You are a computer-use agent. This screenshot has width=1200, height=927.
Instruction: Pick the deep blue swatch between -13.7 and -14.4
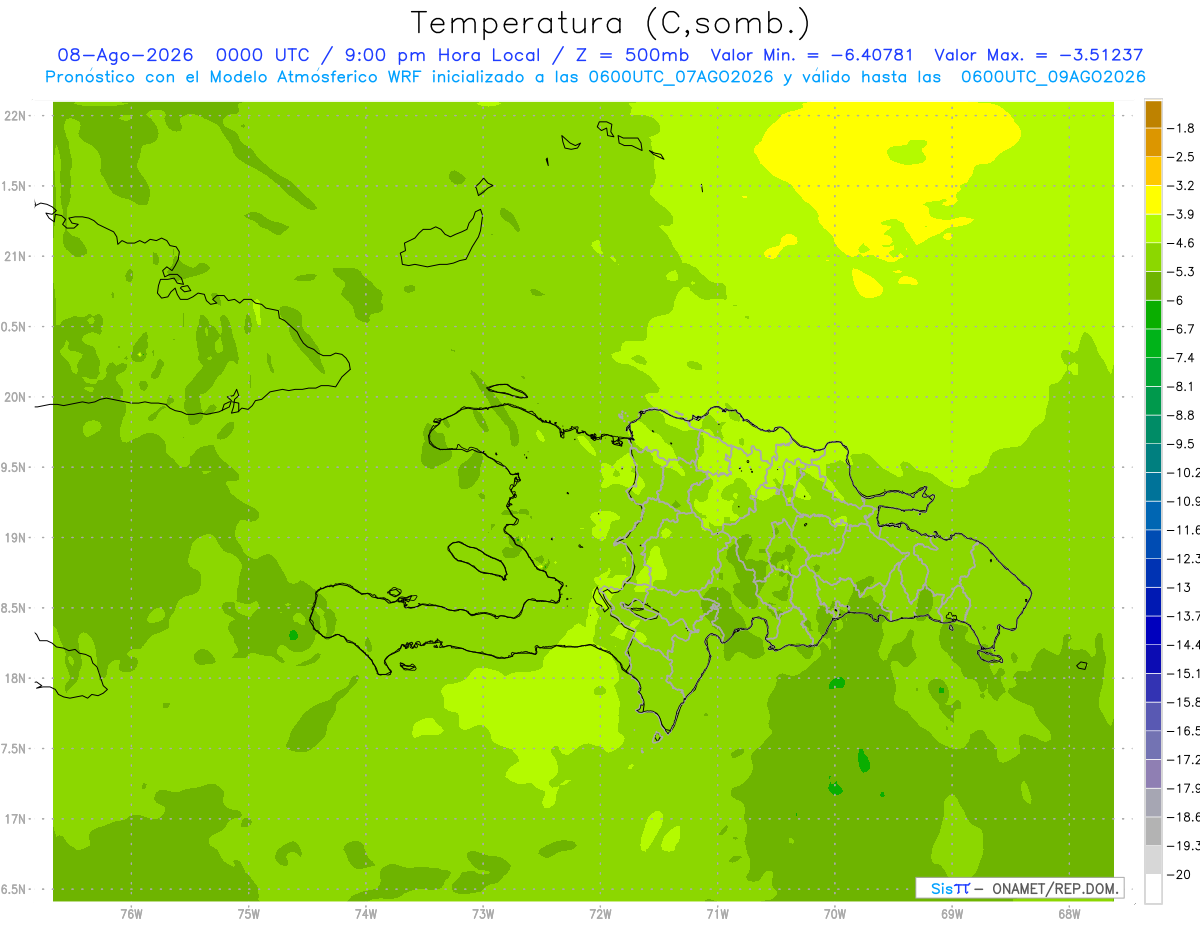click(1154, 630)
